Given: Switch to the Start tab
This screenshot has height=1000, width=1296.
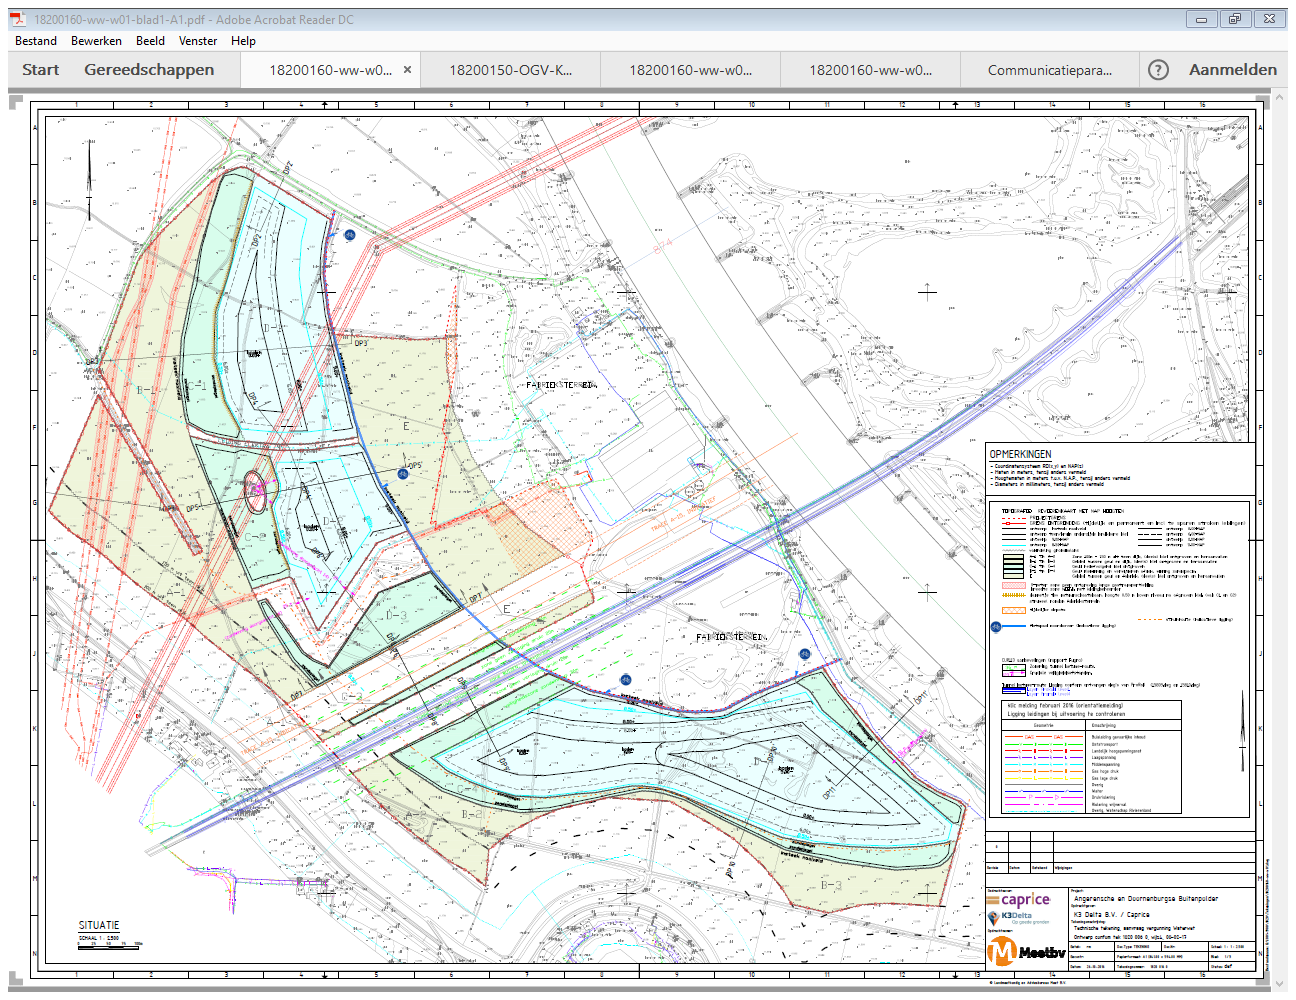Looking at the screenshot, I should pos(41,70).
